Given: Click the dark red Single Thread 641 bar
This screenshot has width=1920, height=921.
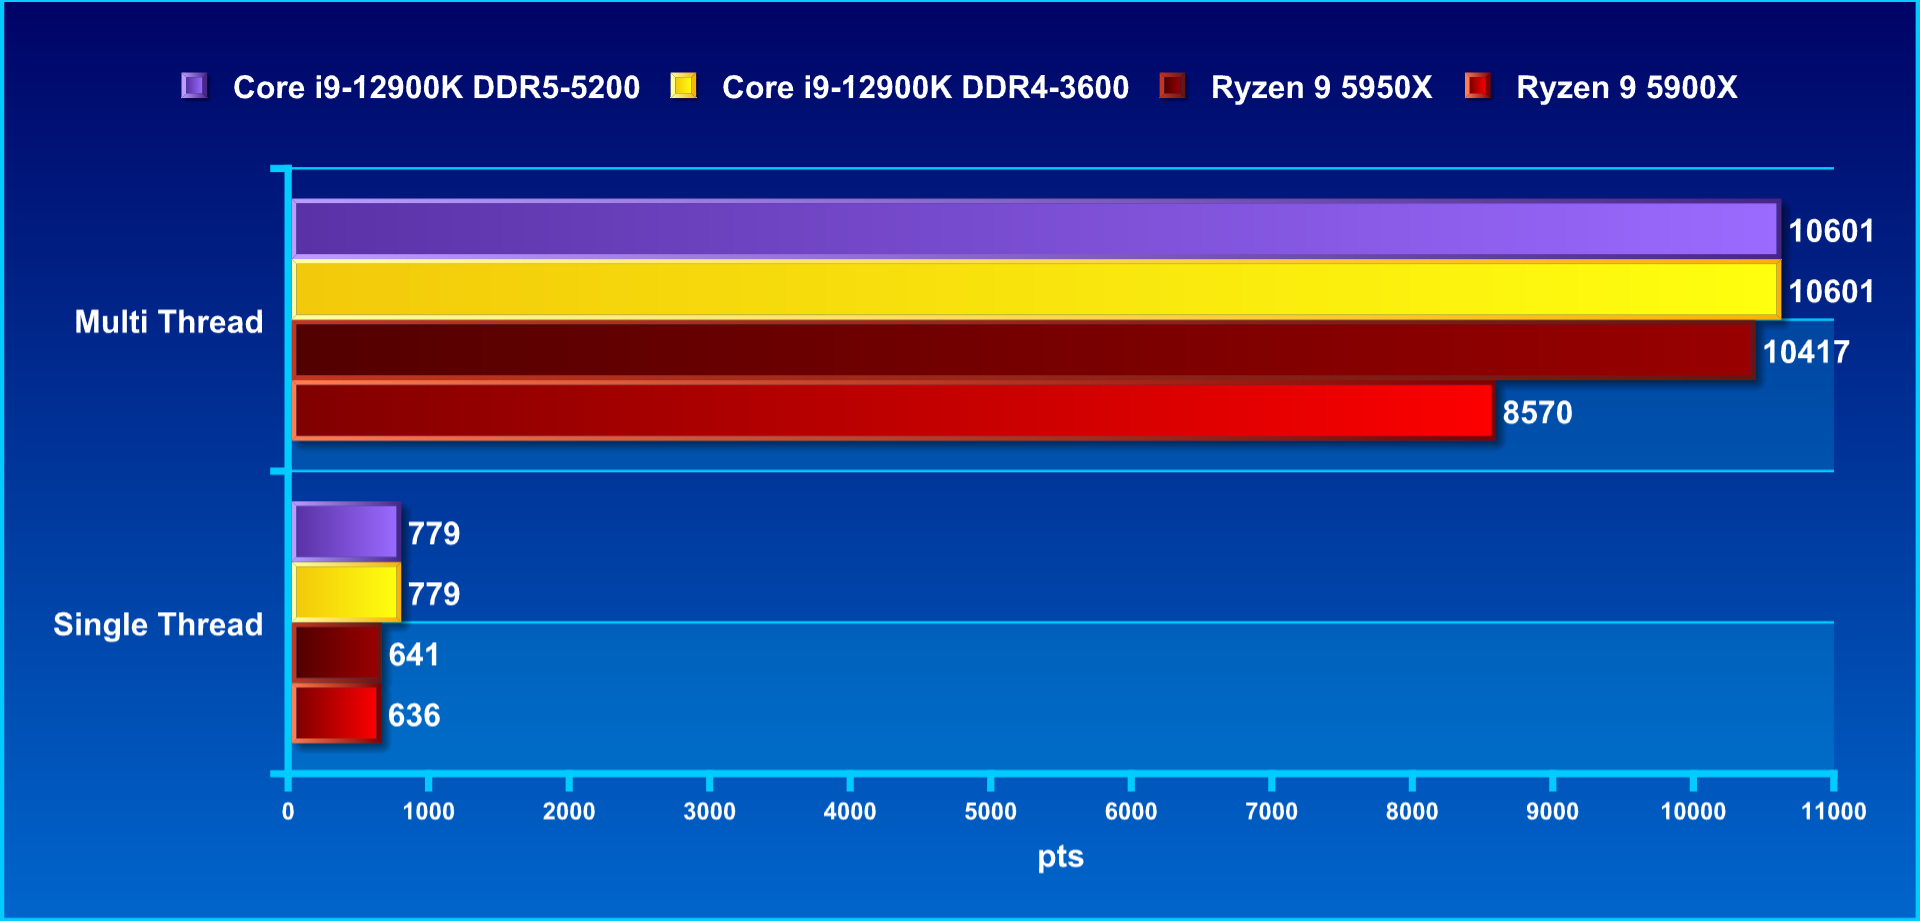Looking at the screenshot, I should pyautogui.click(x=336, y=653).
